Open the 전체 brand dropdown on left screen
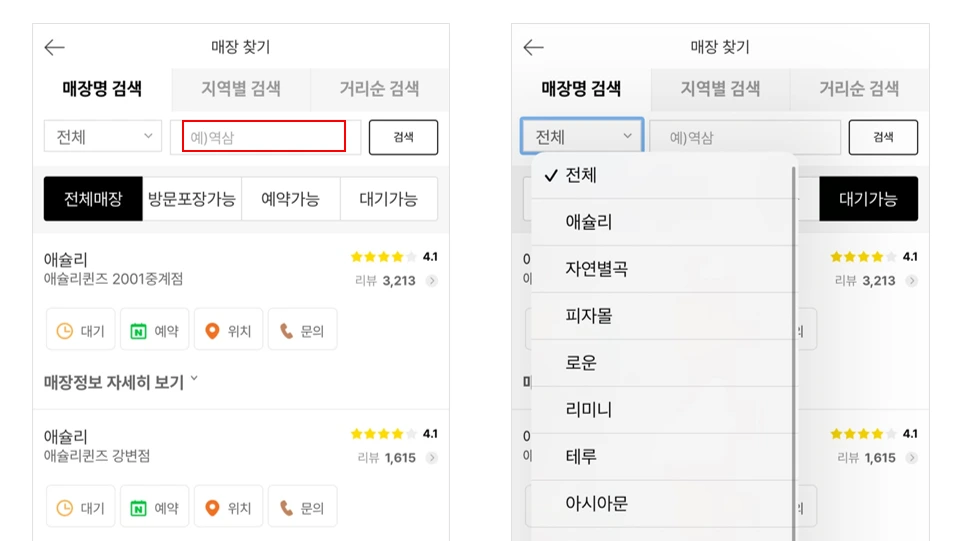This screenshot has height=541, width=973. 102,136
